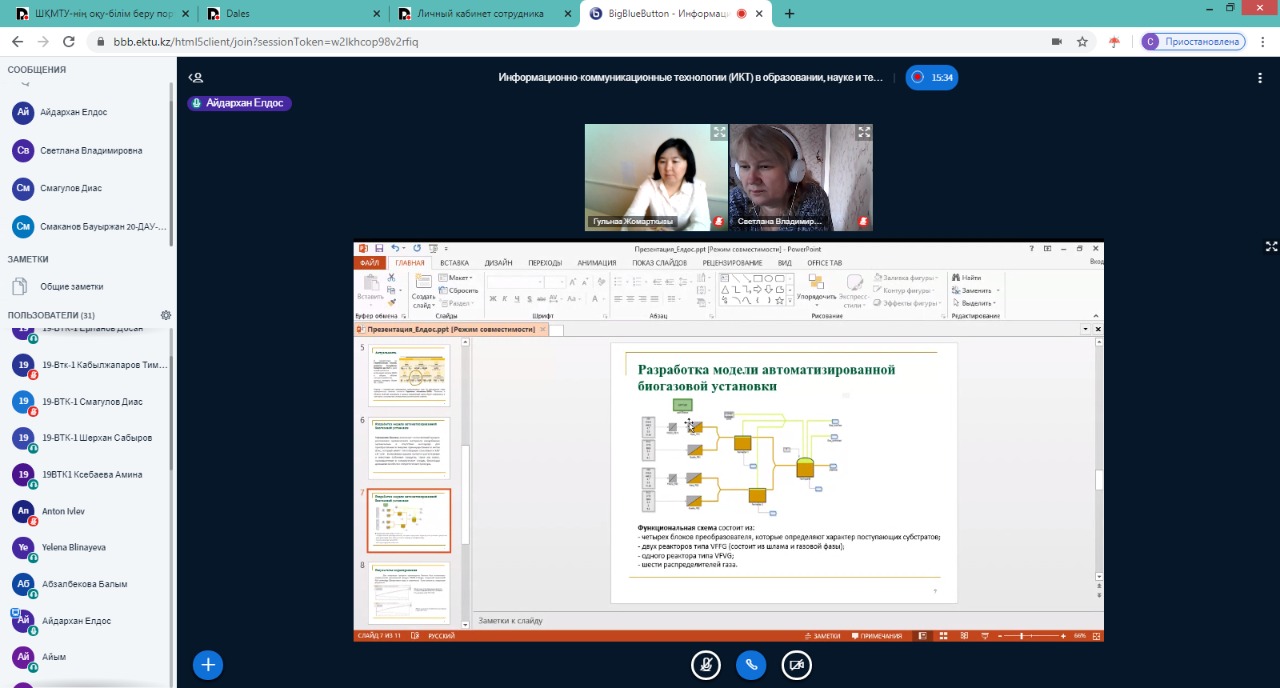Open the РЕЦЕНЗИРОВАНИЕ ribbon tab
The width and height of the screenshot is (1280, 688).
pos(732,263)
